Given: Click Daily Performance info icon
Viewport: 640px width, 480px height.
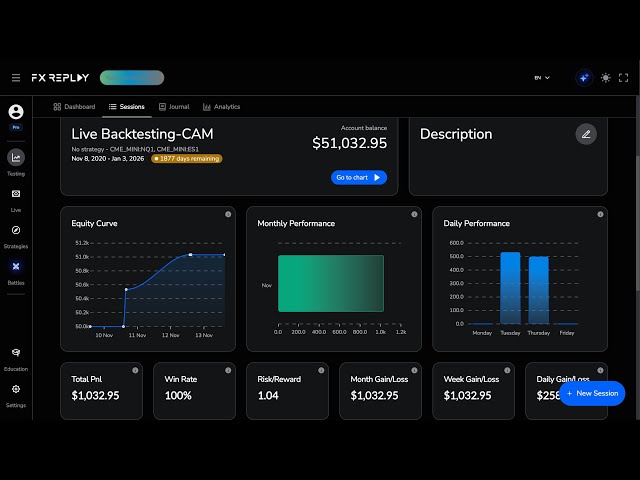Looking at the screenshot, I should click(600, 214).
